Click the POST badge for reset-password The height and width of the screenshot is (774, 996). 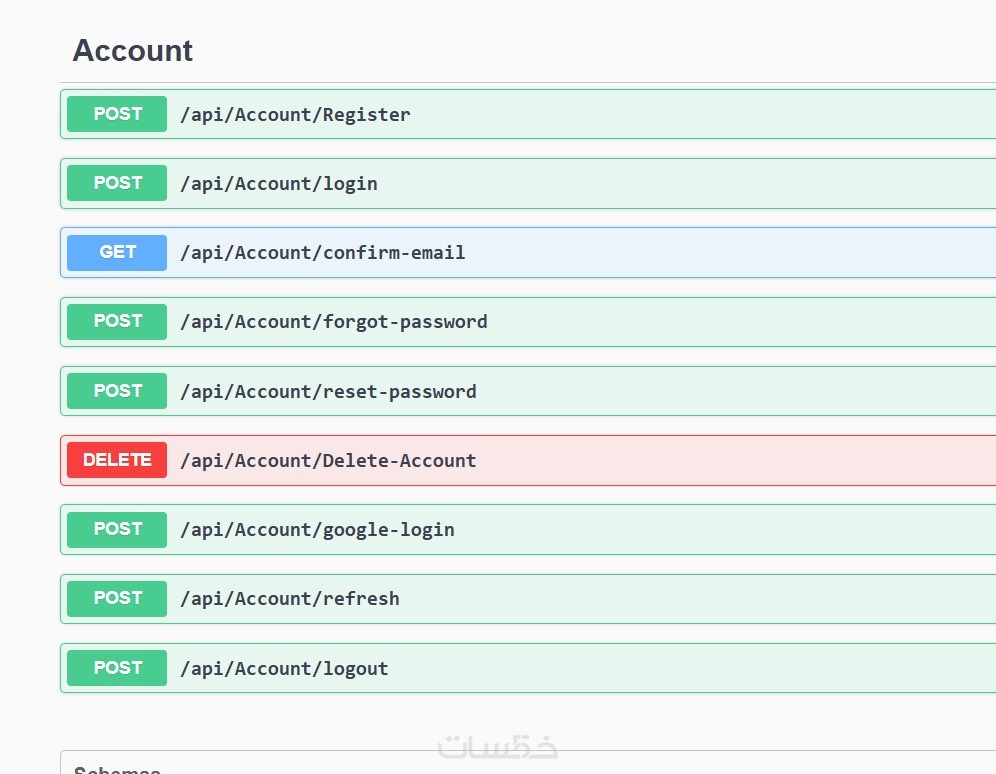[x=117, y=391]
